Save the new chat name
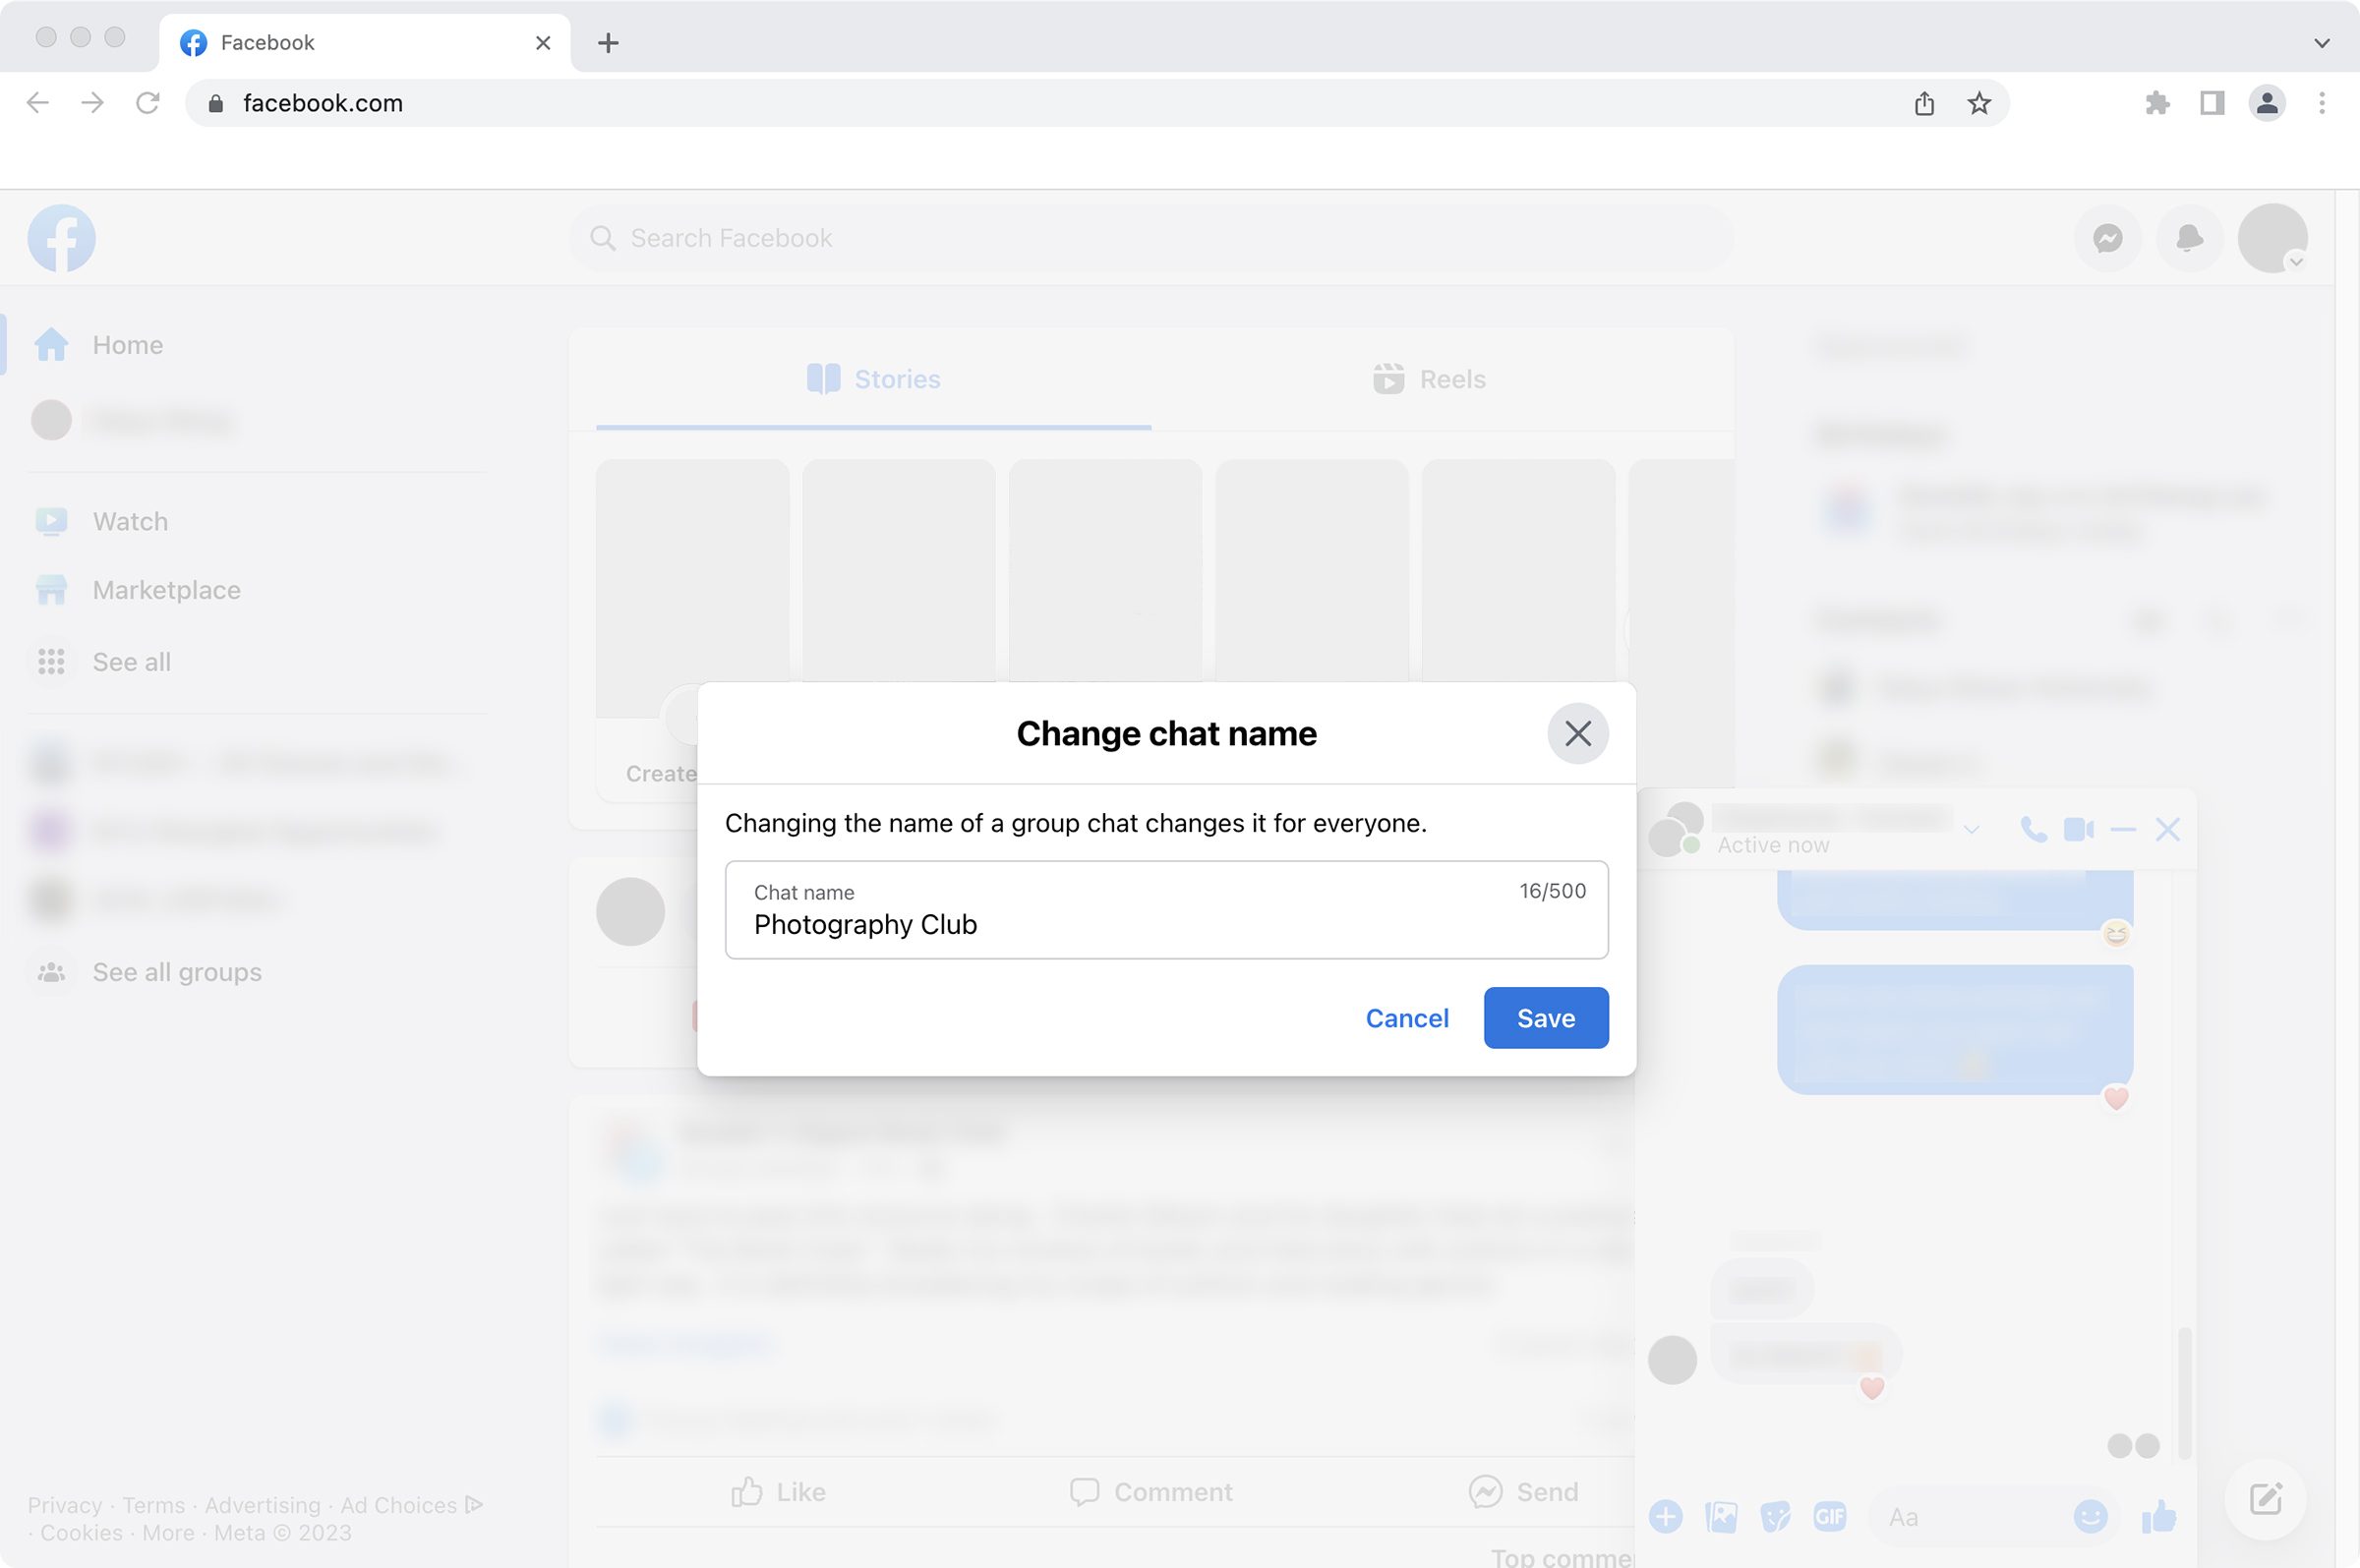Viewport: 2360px width, 1568px height. click(1545, 1017)
